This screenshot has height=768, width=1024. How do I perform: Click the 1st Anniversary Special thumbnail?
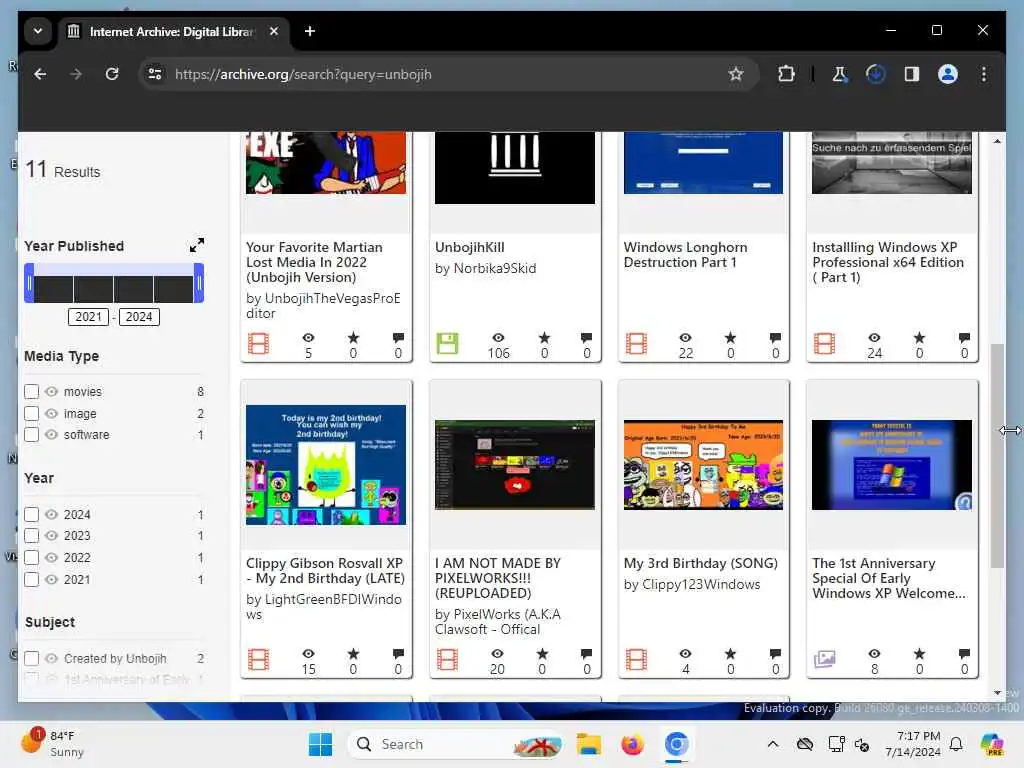(x=891, y=464)
